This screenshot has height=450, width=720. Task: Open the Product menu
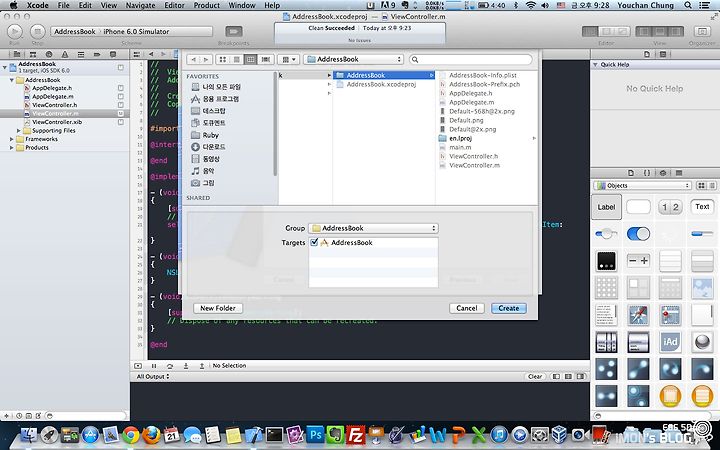207,5
